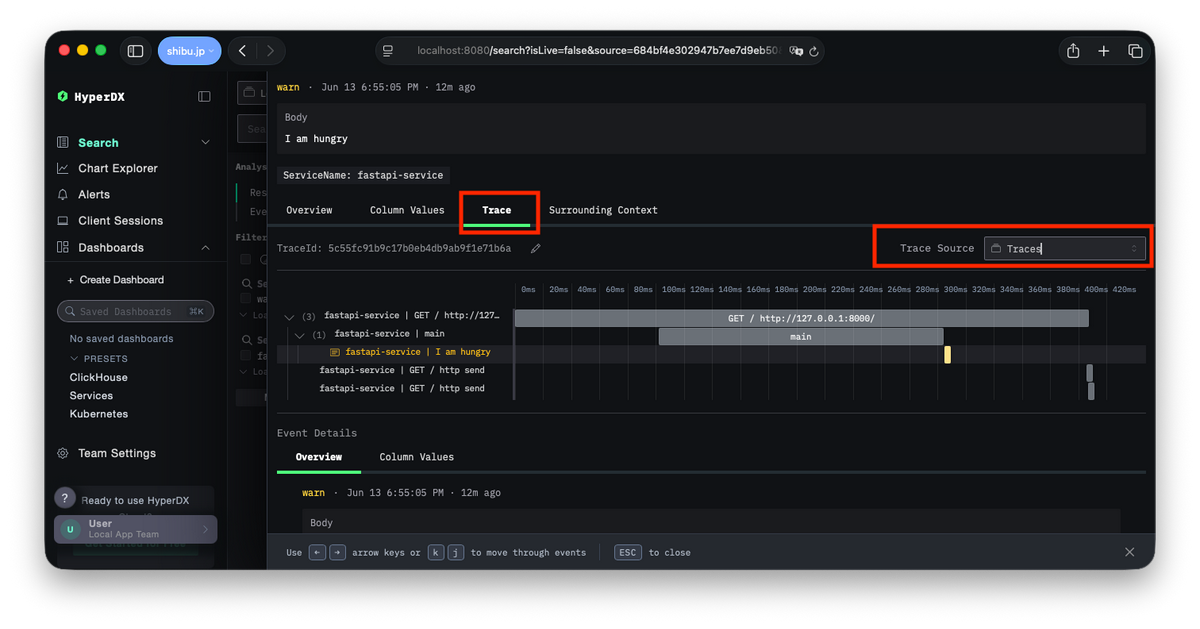This screenshot has width=1200, height=629.
Task: Click the Chart Explorer icon
Action: click(63, 169)
